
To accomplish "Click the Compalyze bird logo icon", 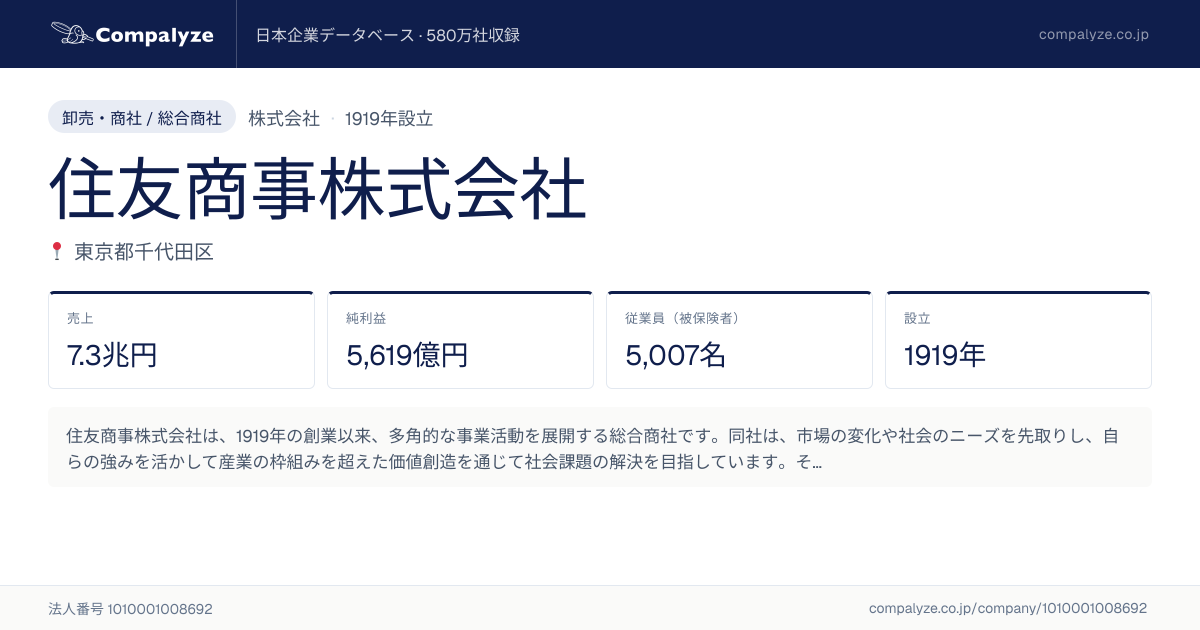I will point(70,34).
